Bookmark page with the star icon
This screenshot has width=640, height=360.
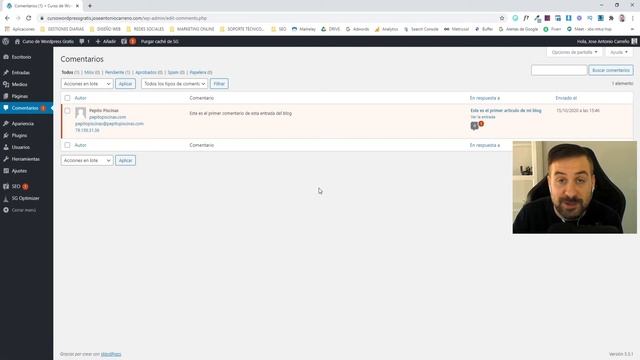pyautogui.click(x=502, y=18)
